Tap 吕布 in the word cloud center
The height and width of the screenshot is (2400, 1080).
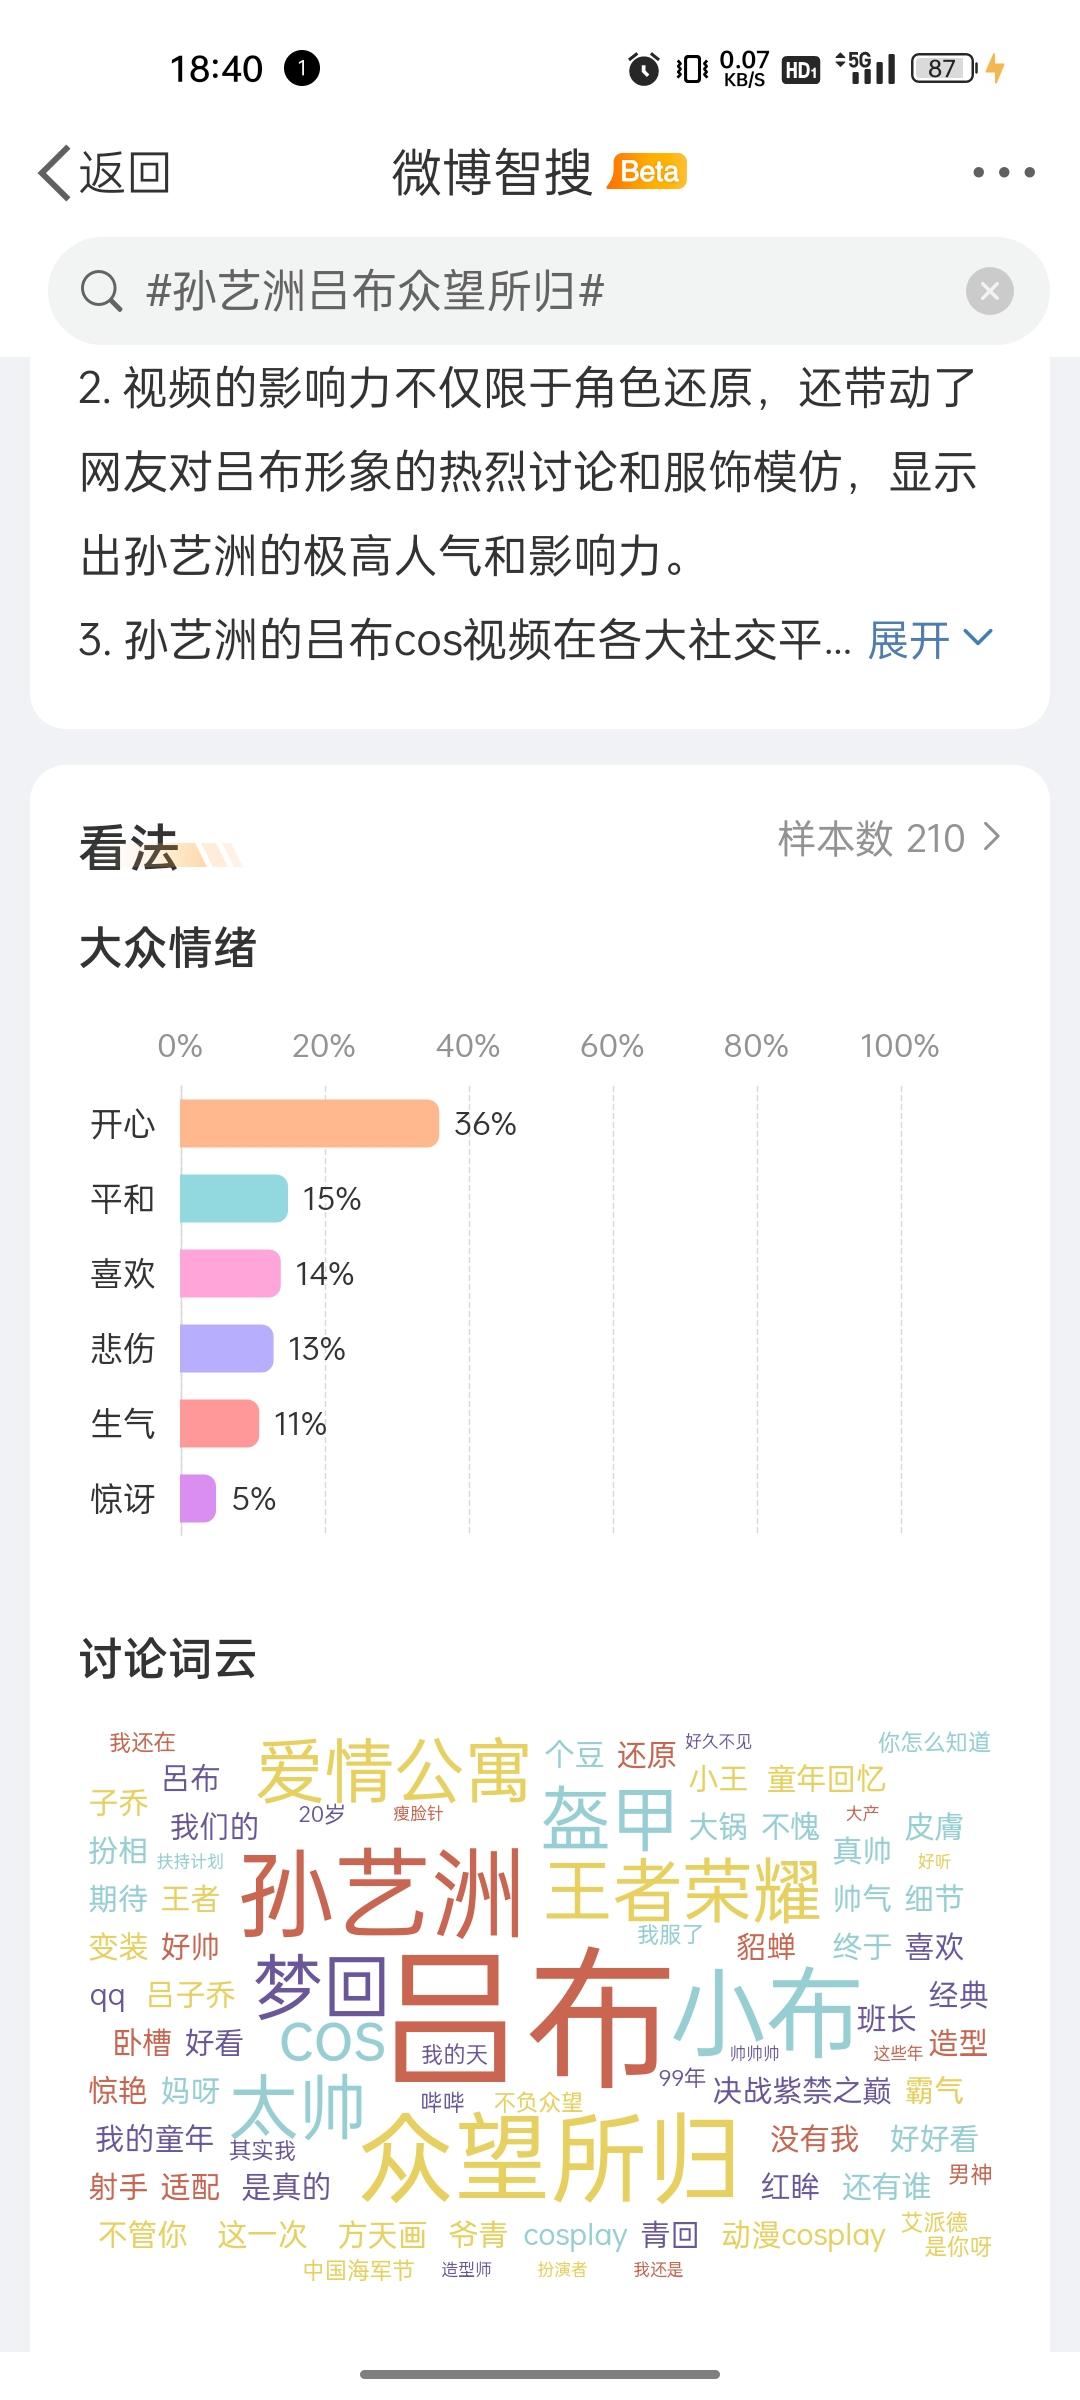pyautogui.click(x=532, y=2015)
